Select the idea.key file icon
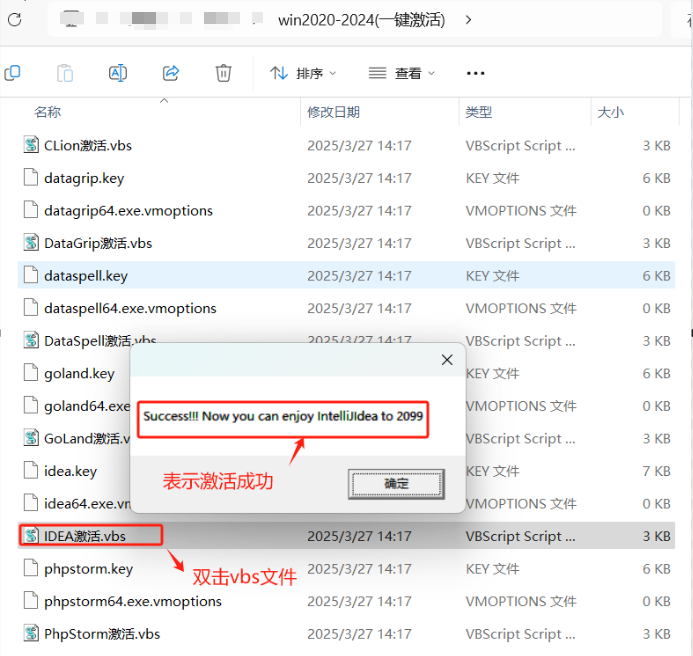This screenshot has width=693, height=656. pos(31,471)
